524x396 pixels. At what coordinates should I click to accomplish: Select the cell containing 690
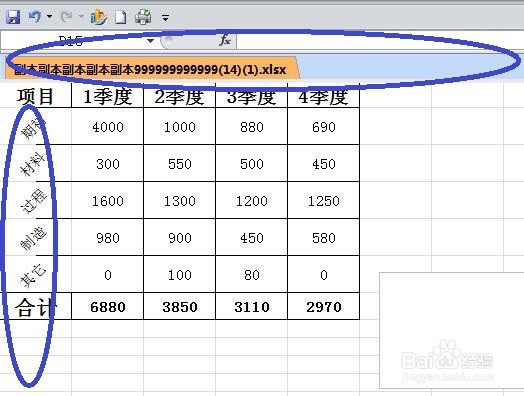pos(323,126)
